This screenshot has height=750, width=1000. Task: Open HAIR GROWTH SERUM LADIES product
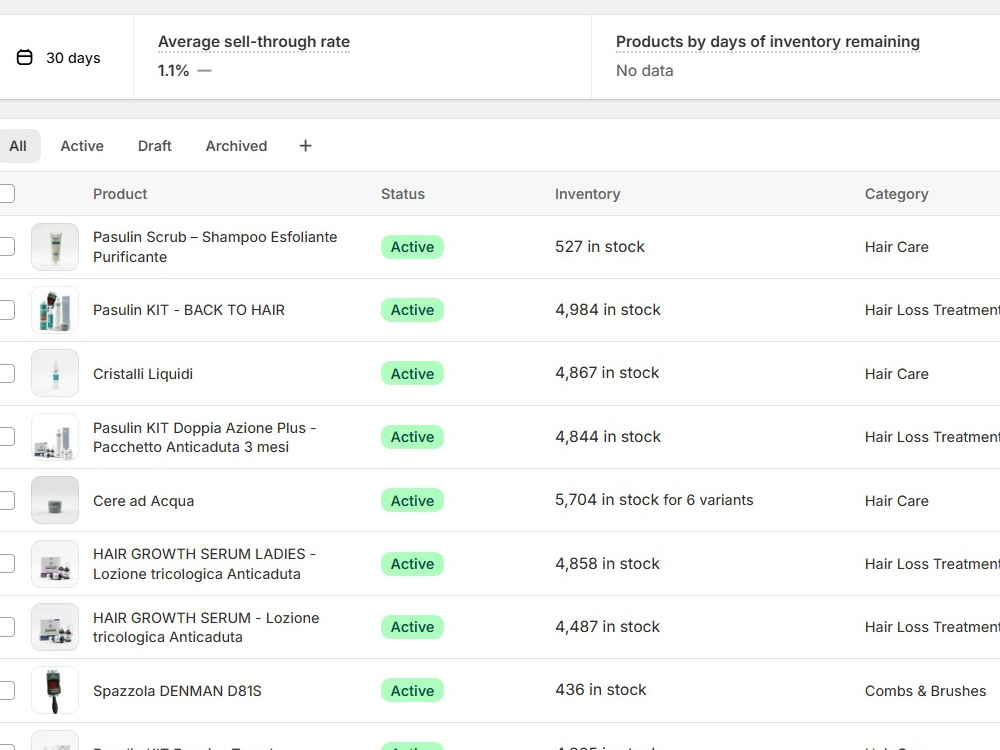pyautogui.click(x=204, y=564)
